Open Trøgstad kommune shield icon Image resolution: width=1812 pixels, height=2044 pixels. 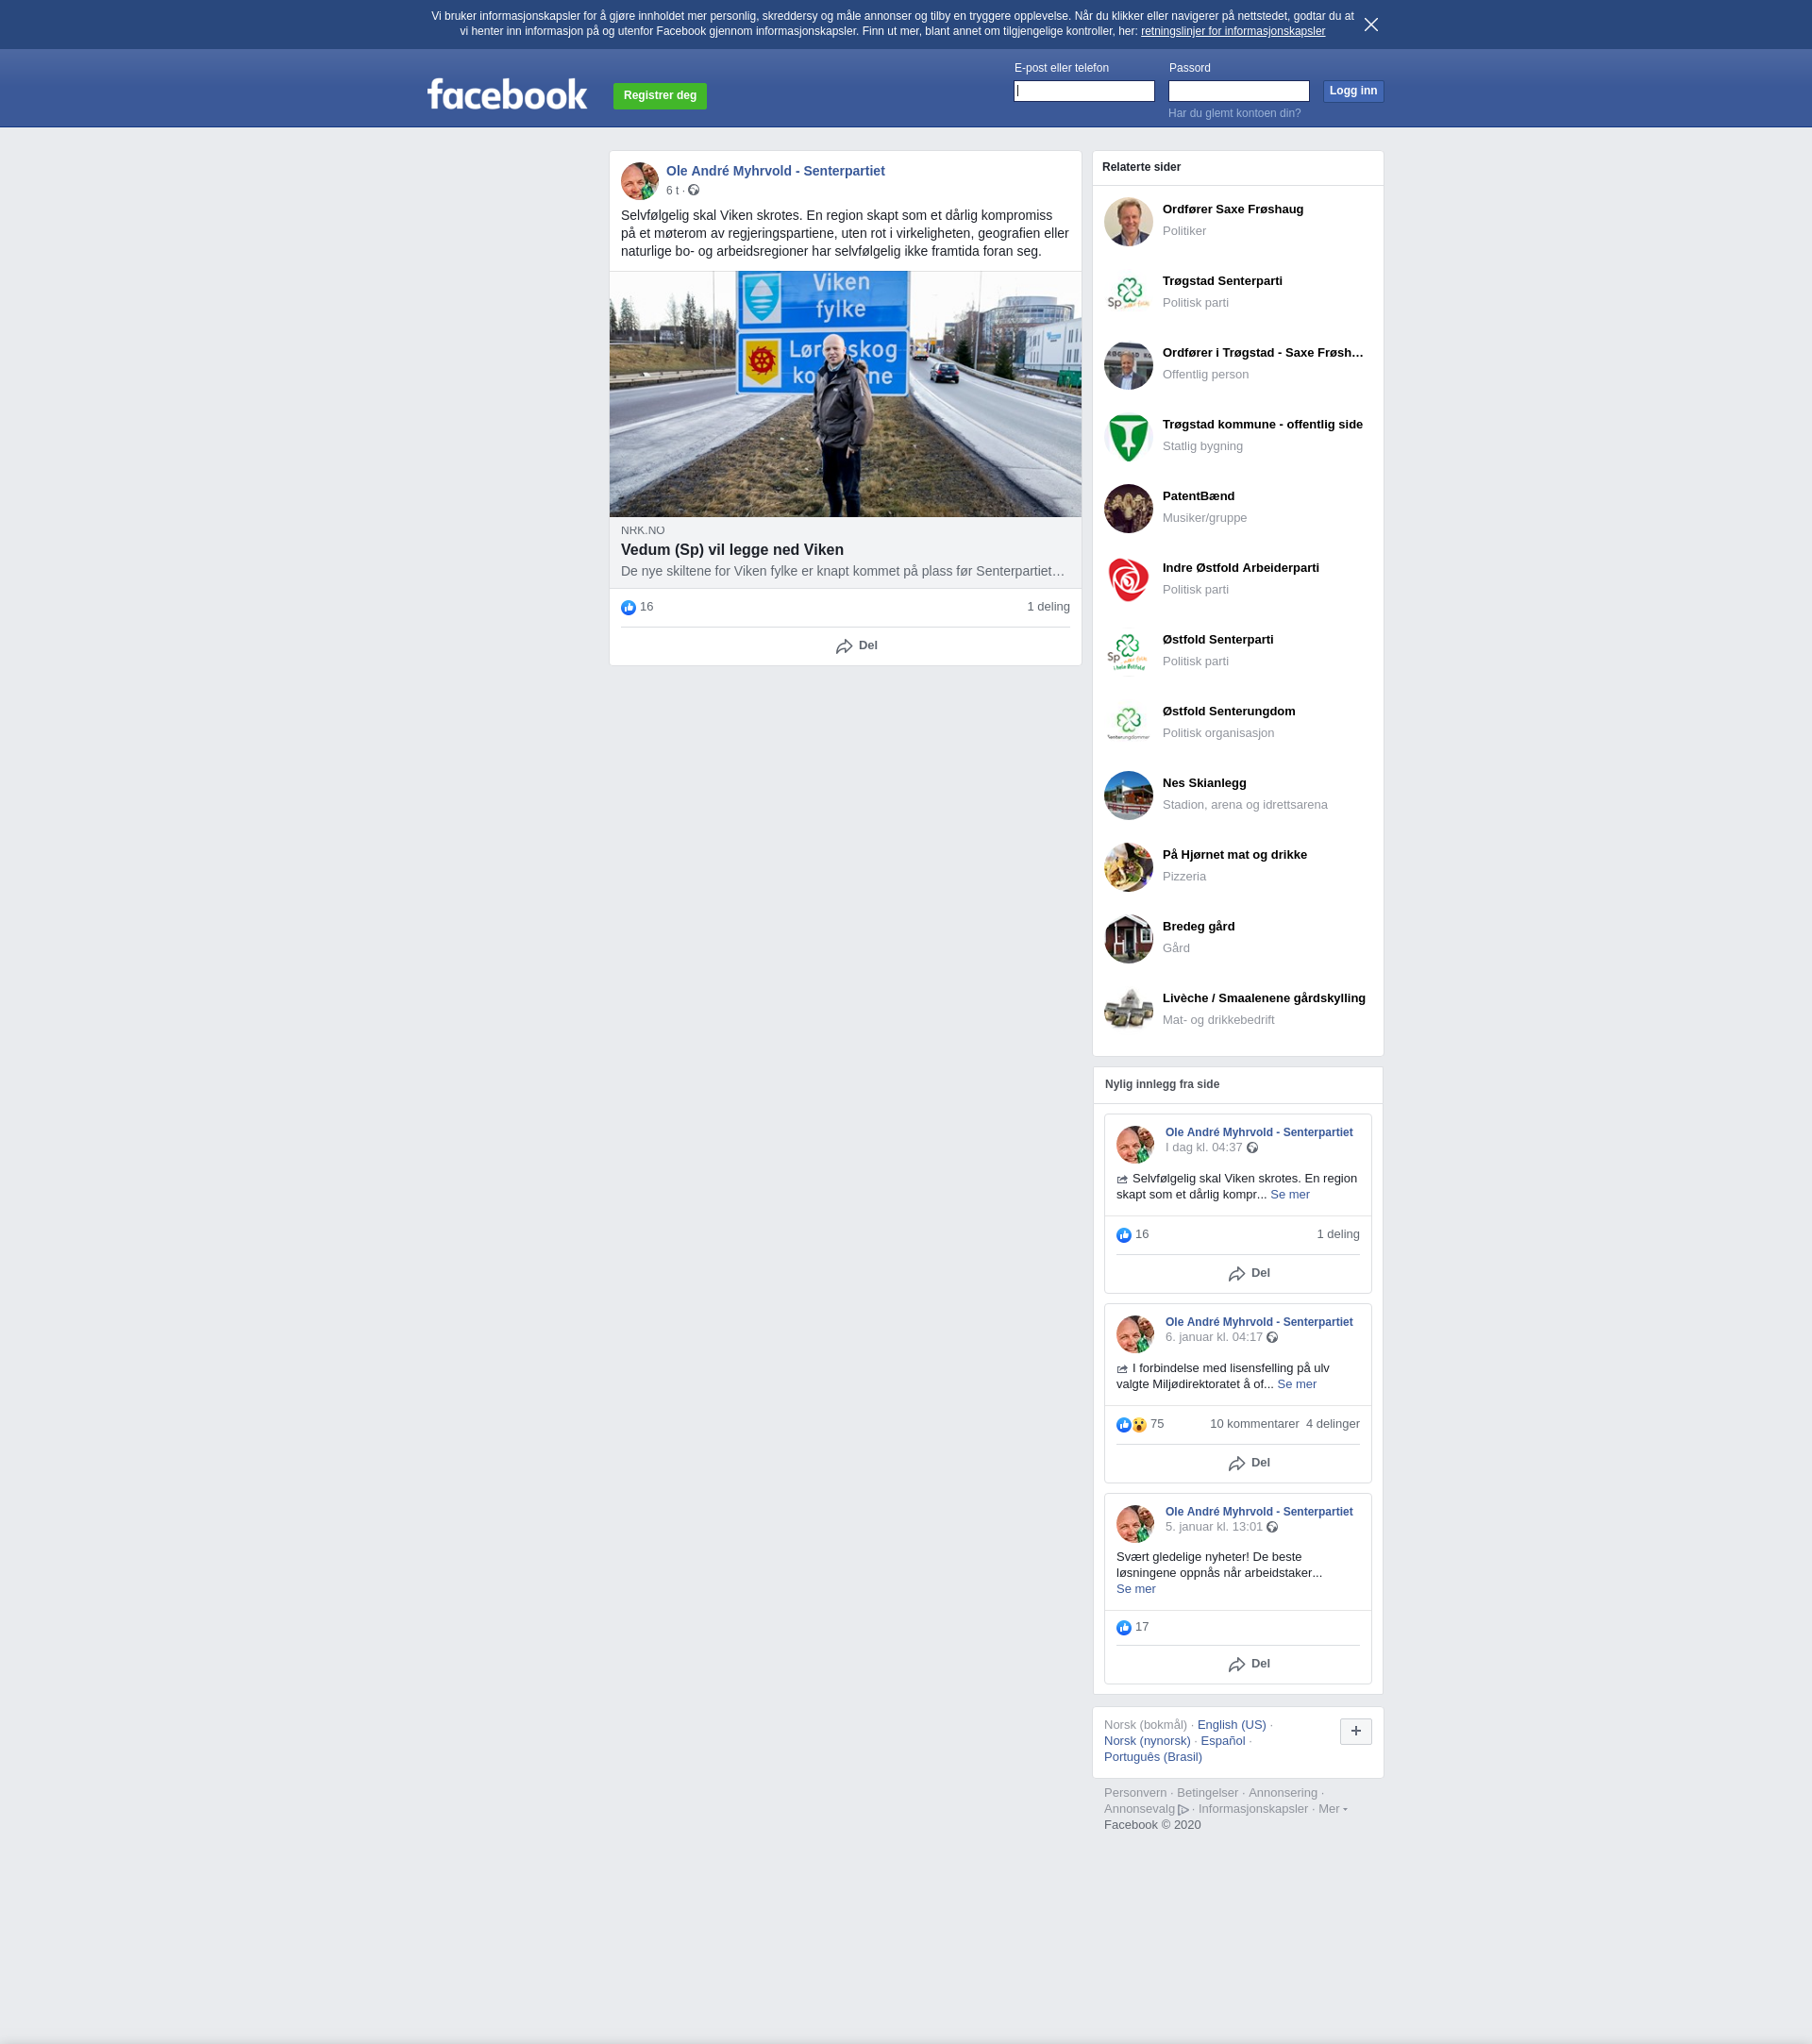[1128, 437]
